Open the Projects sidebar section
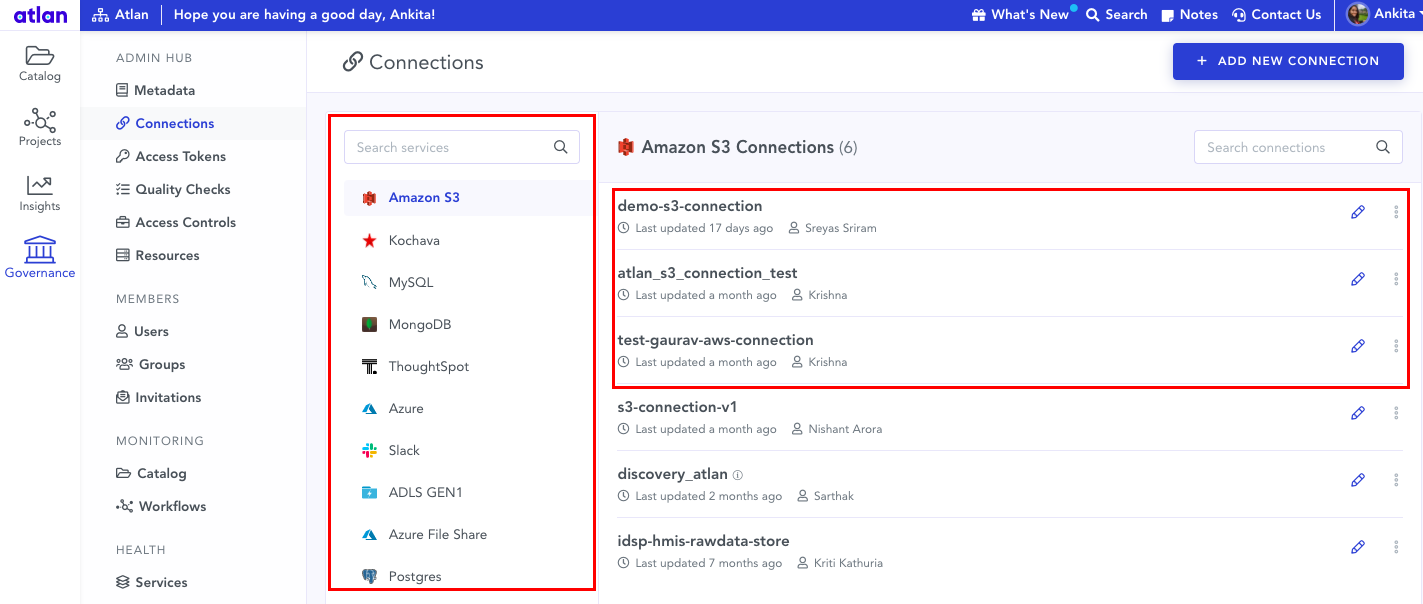 click(40, 128)
